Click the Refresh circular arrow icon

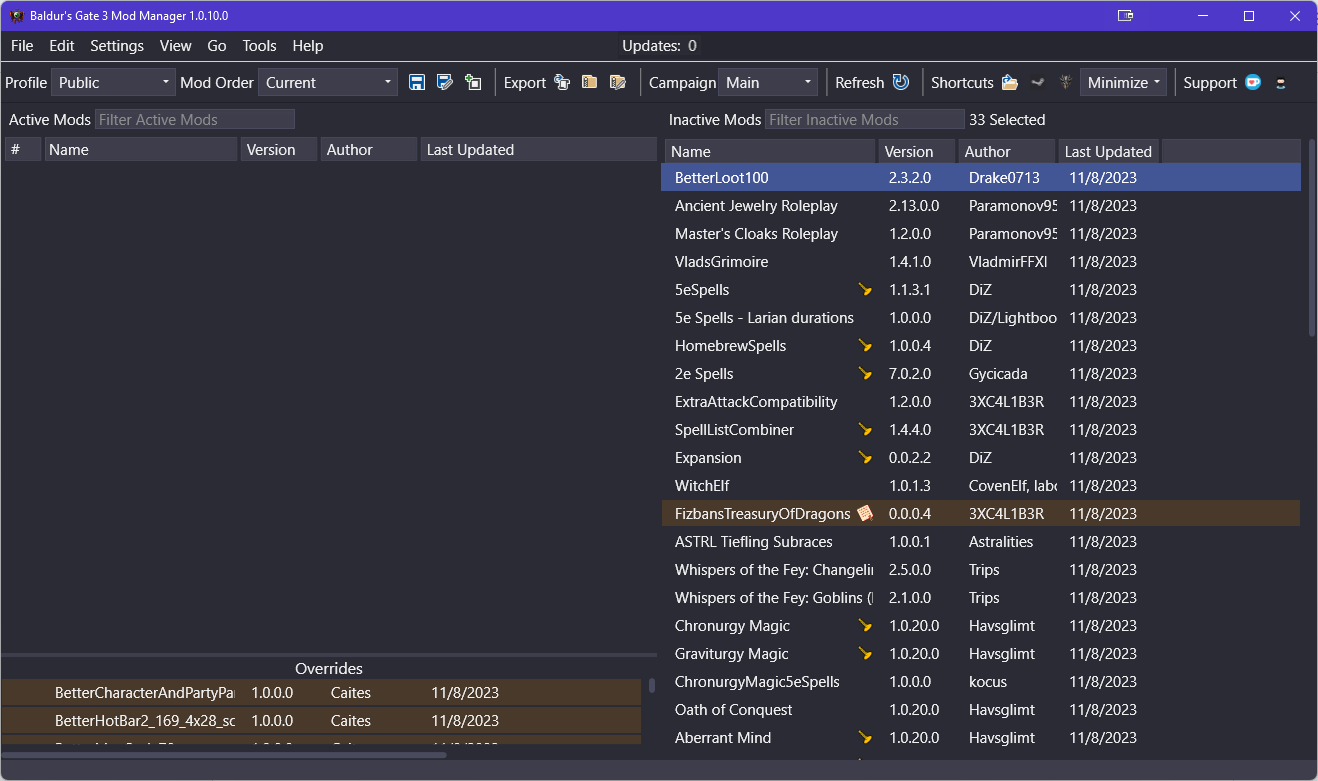click(901, 82)
